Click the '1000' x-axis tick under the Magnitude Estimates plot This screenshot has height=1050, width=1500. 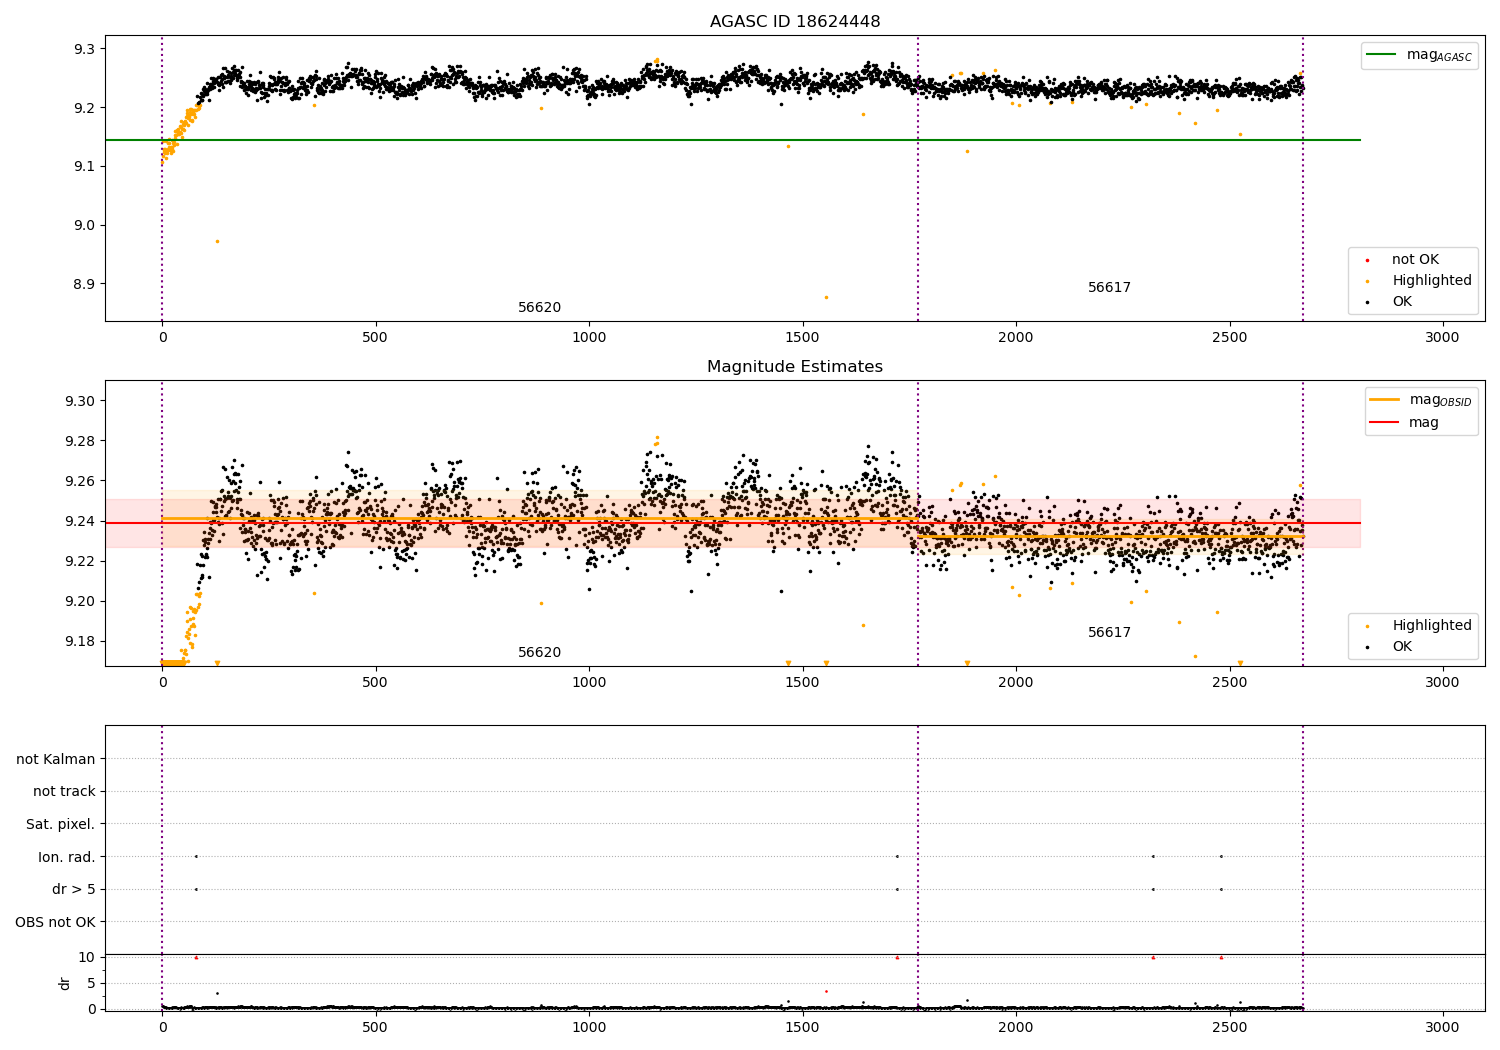(589, 683)
